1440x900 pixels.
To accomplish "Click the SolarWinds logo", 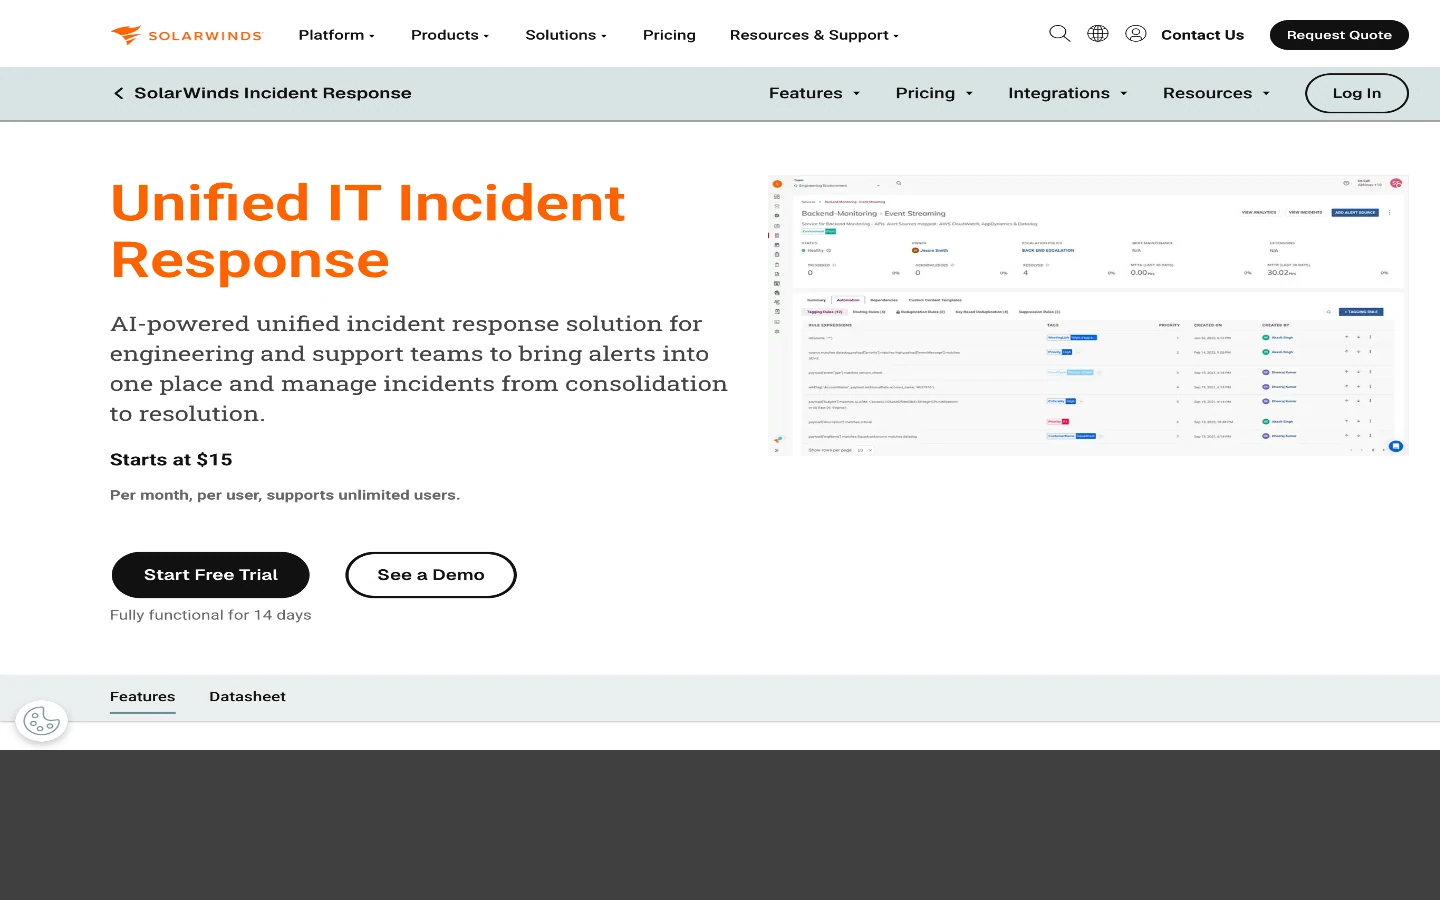I will click(x=186, y=35).
